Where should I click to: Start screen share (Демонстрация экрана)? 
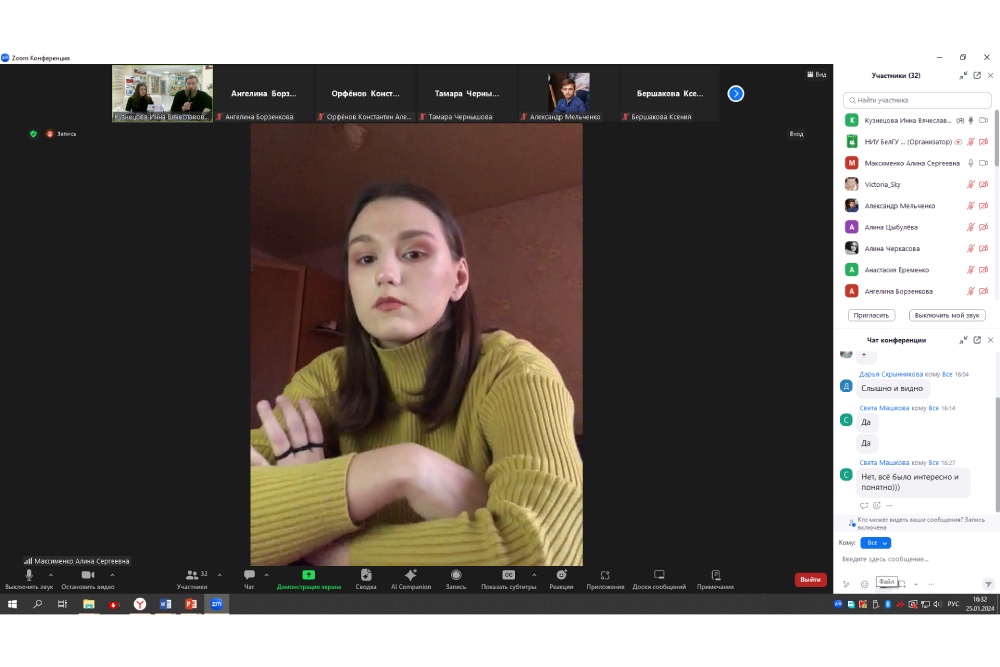[309, 576]
